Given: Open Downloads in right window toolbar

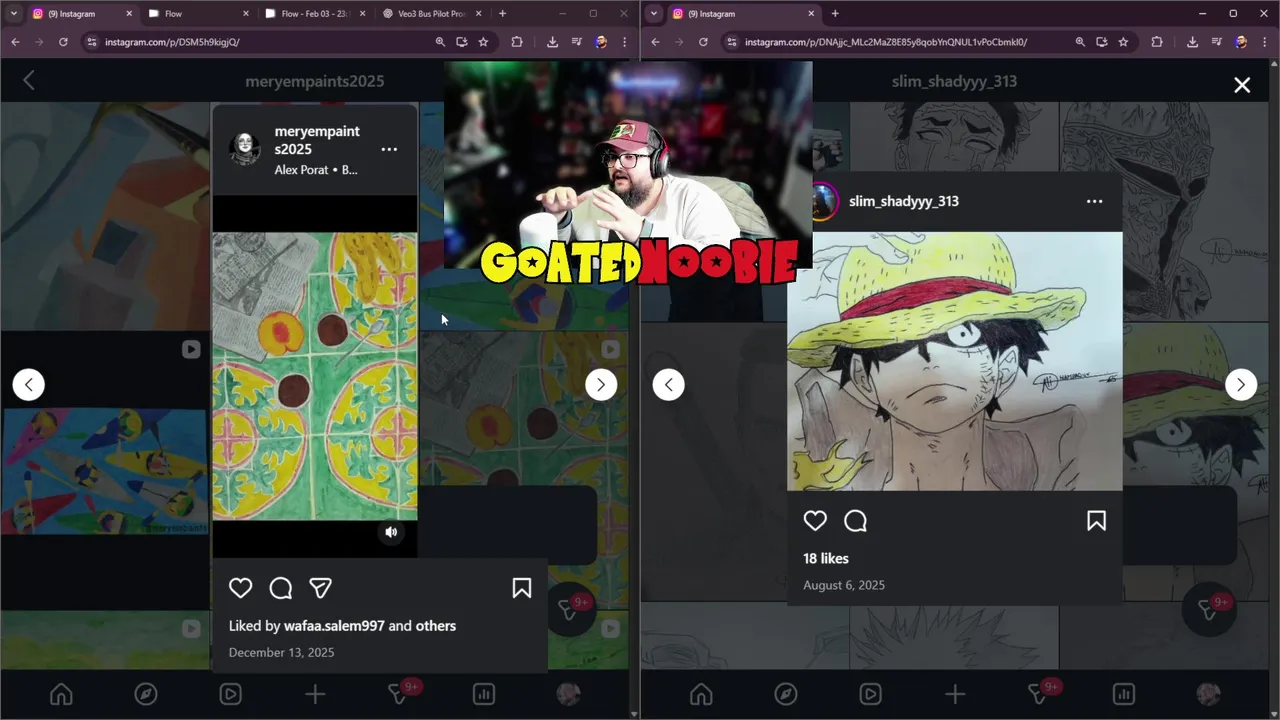Looking at the screenshot, I should [x=1192, y=42].
